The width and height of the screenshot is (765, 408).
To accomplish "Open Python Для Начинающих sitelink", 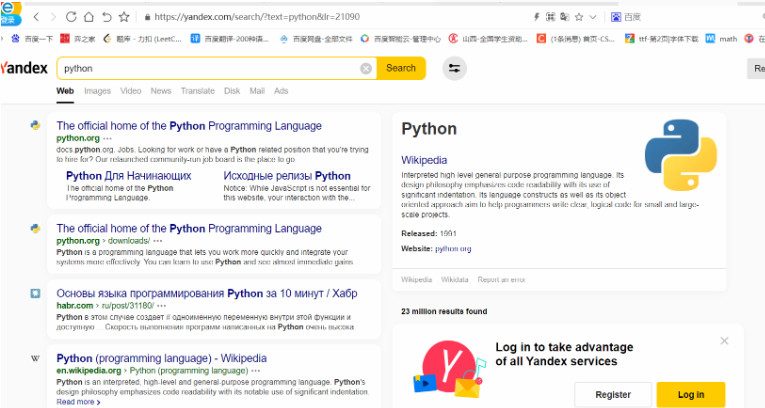I will click(x=128, y=176).
